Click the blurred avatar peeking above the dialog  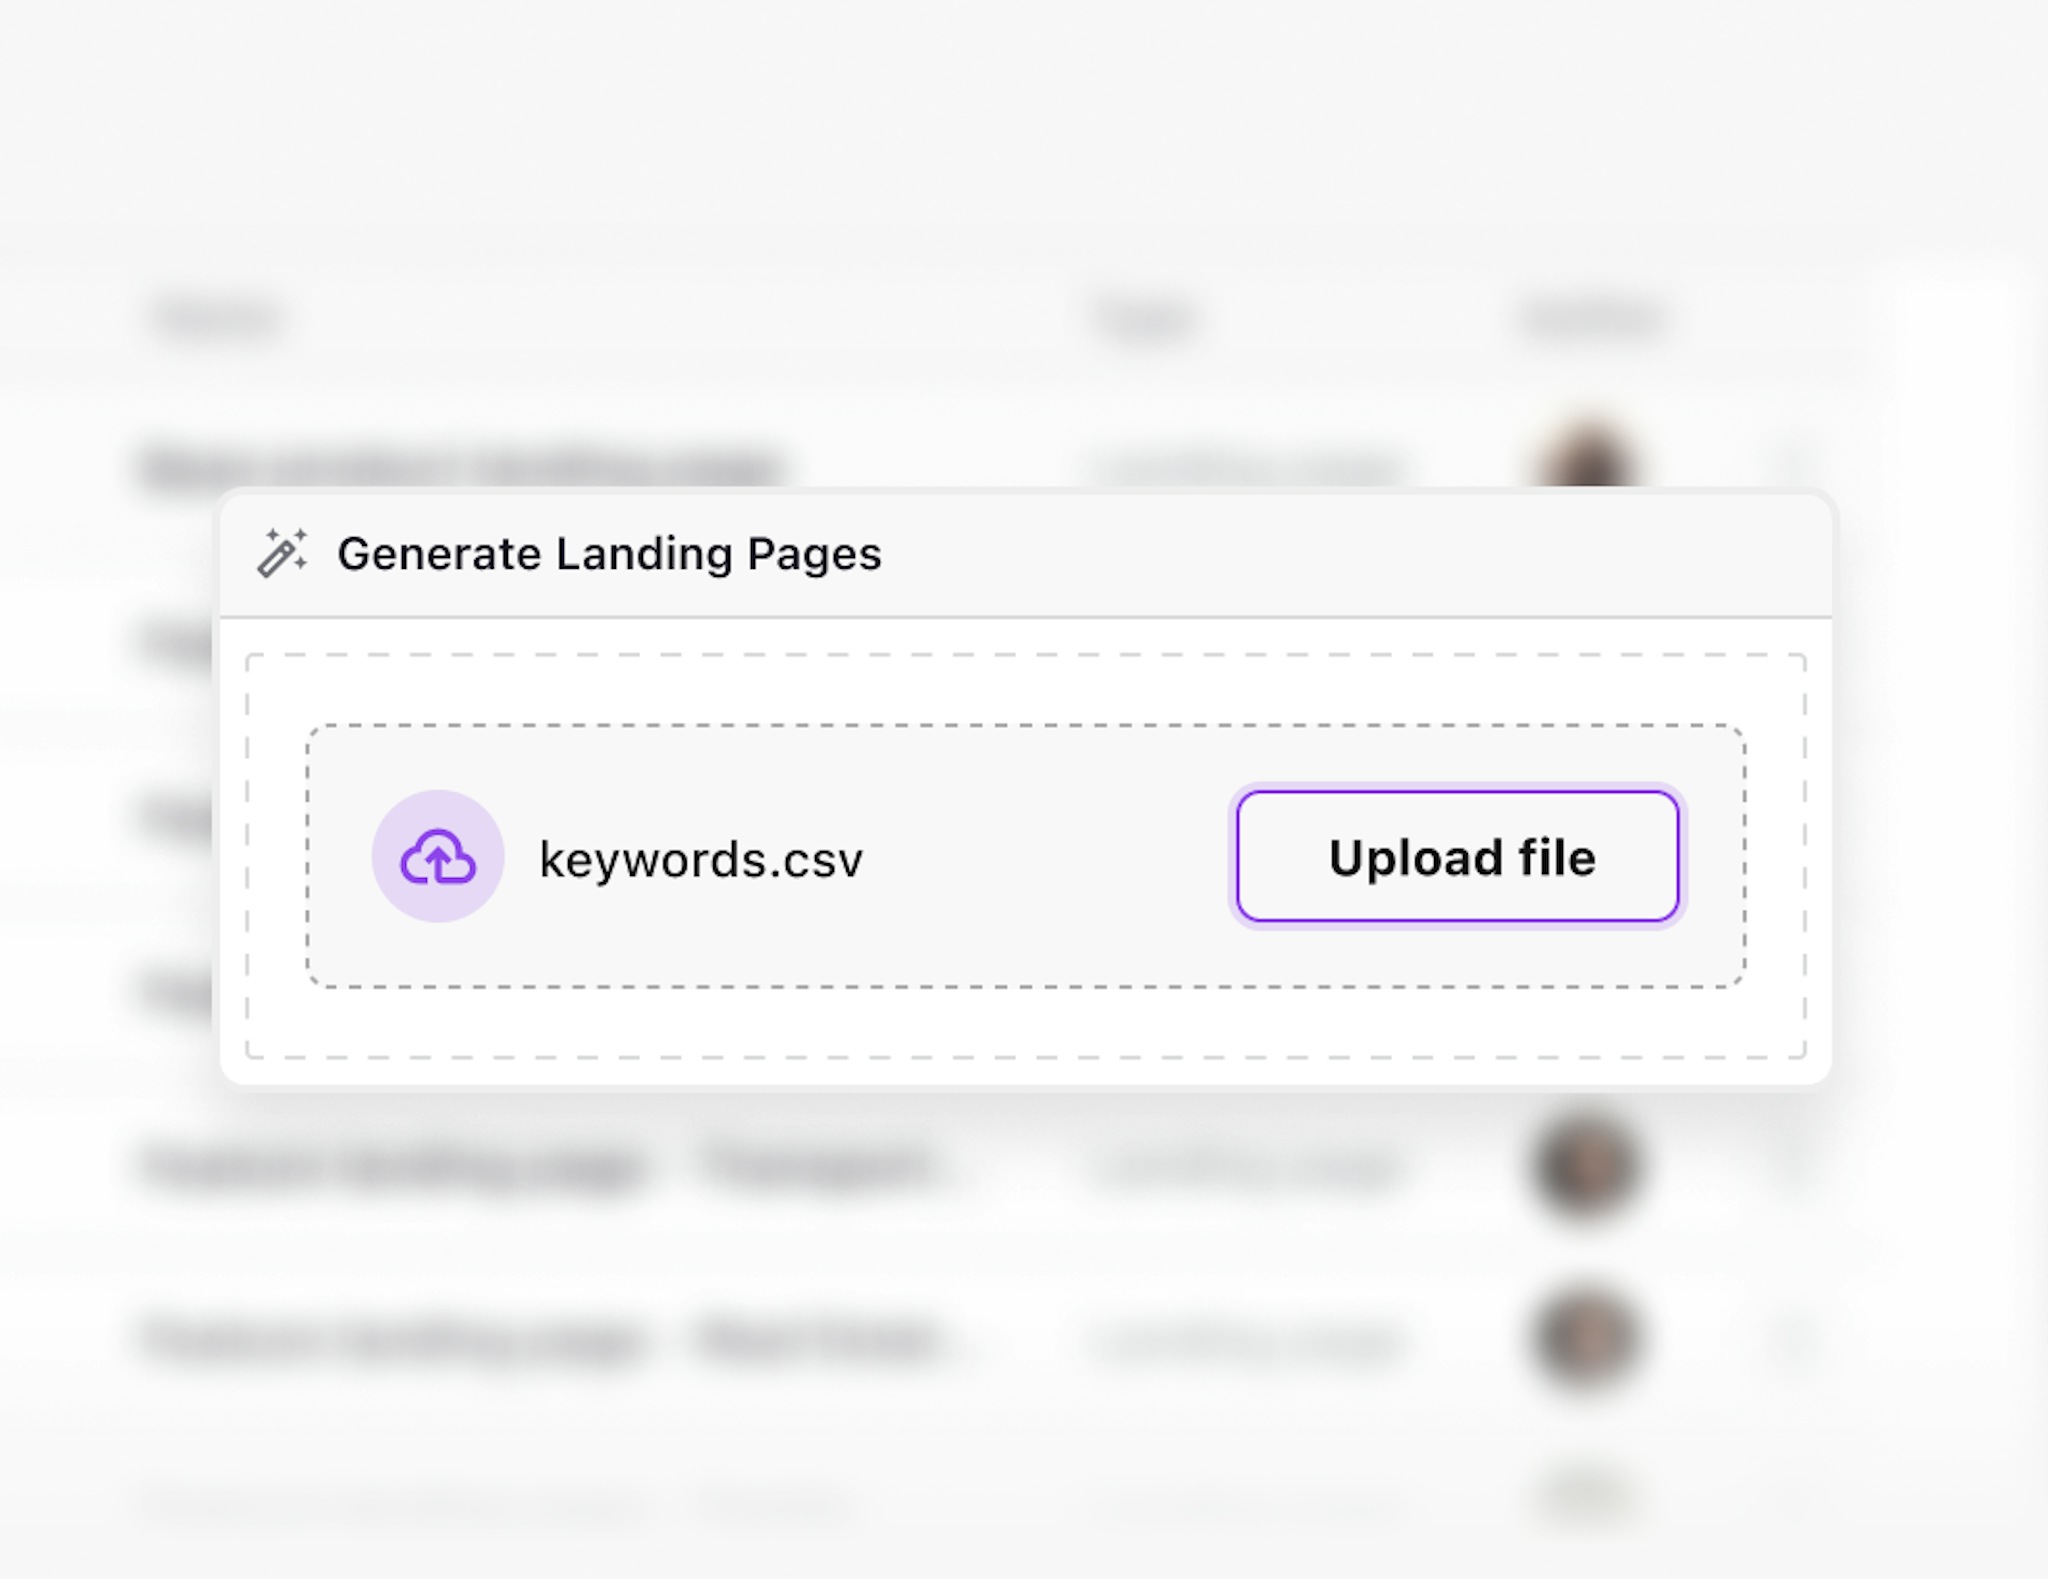pos(1585,462)
